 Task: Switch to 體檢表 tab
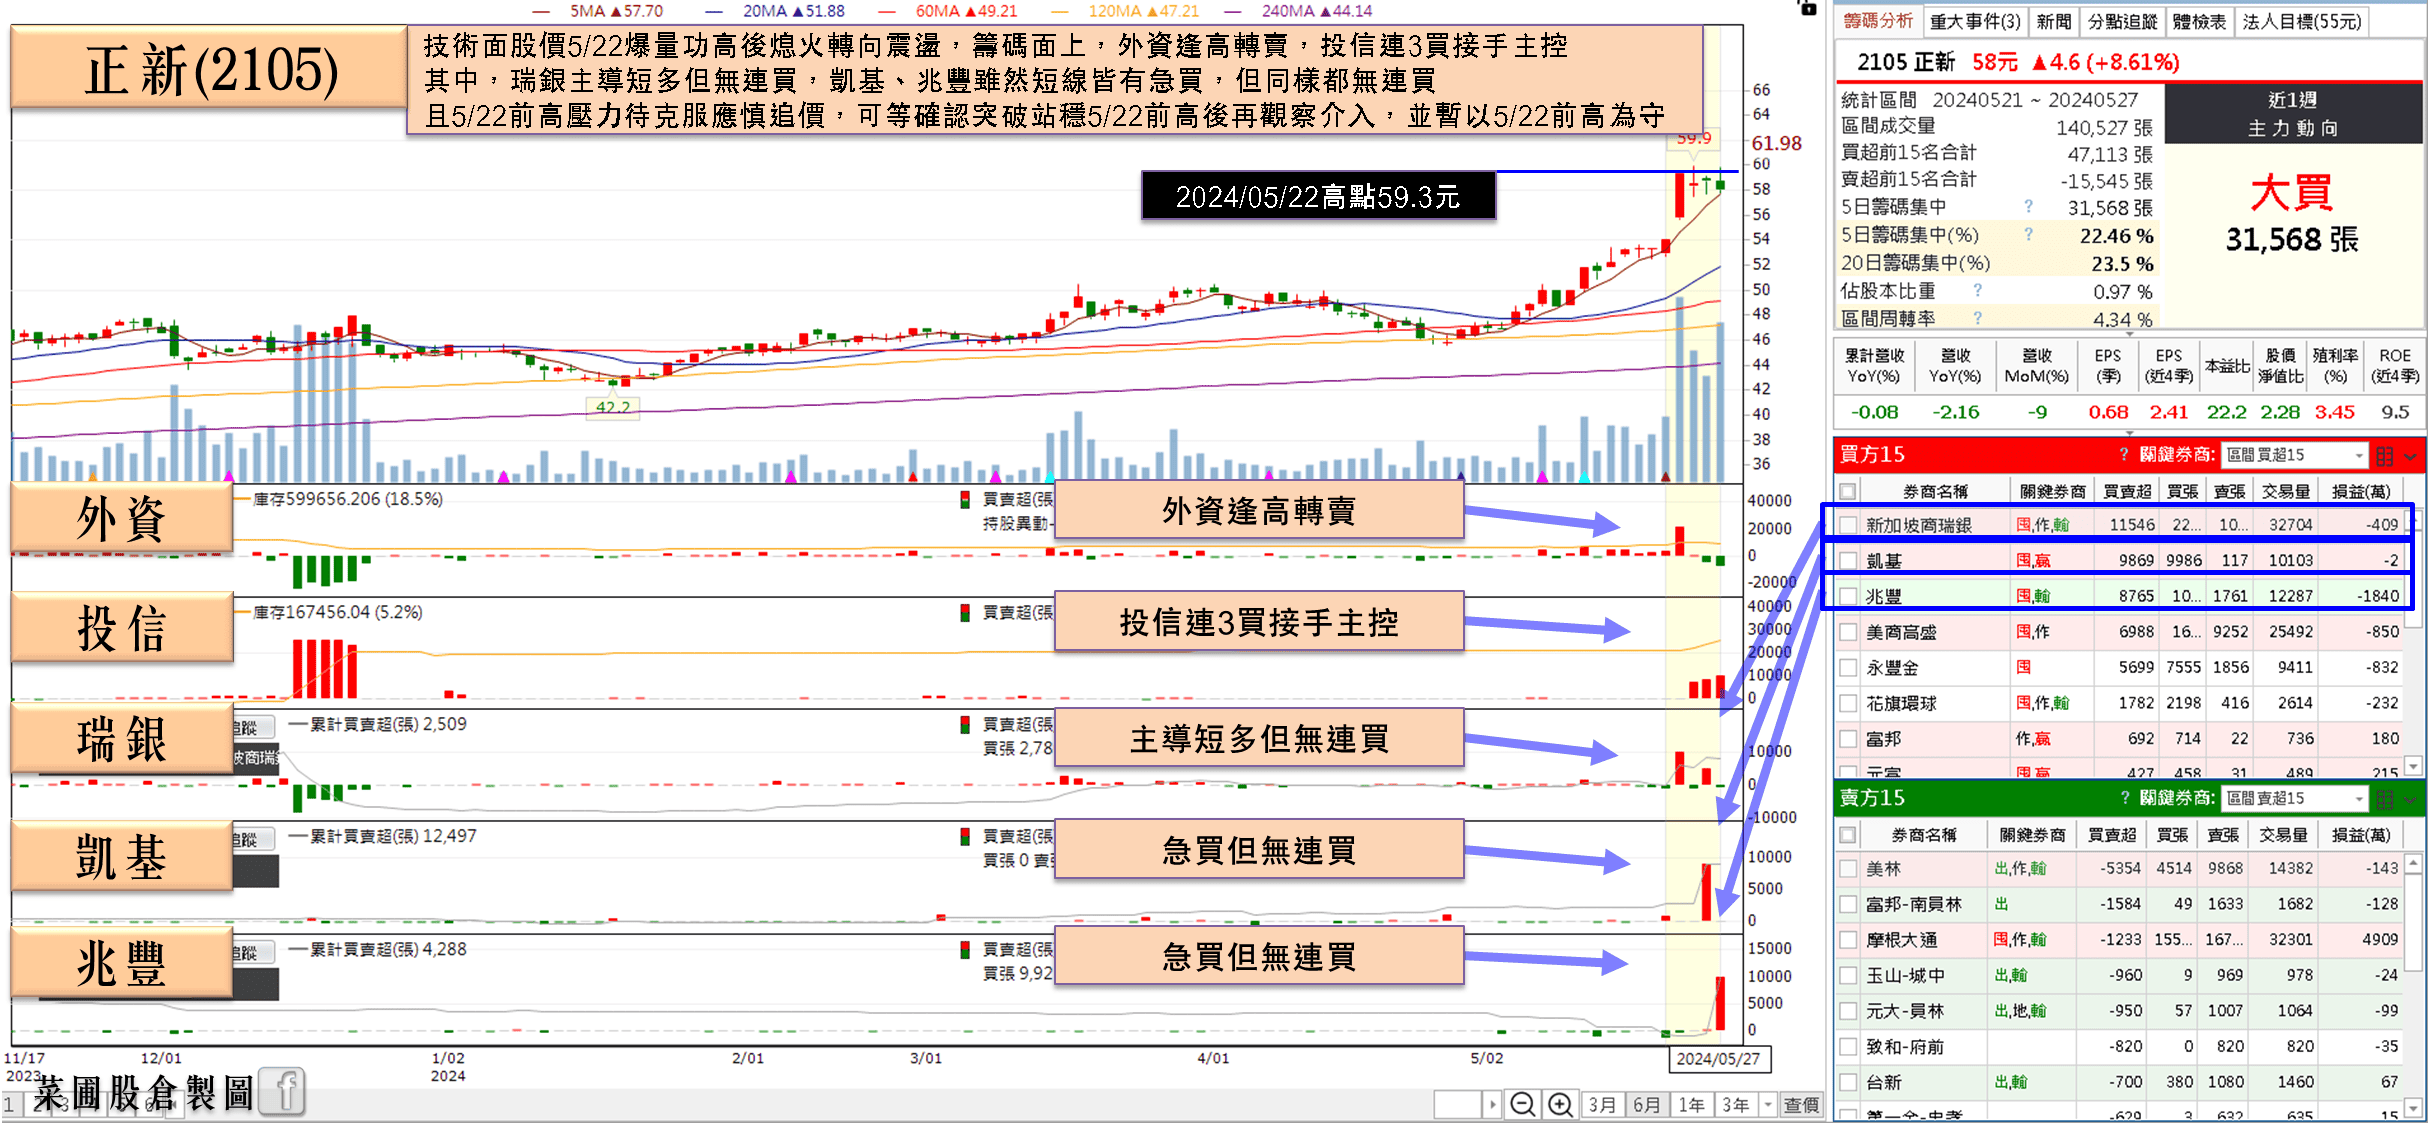2199,21
